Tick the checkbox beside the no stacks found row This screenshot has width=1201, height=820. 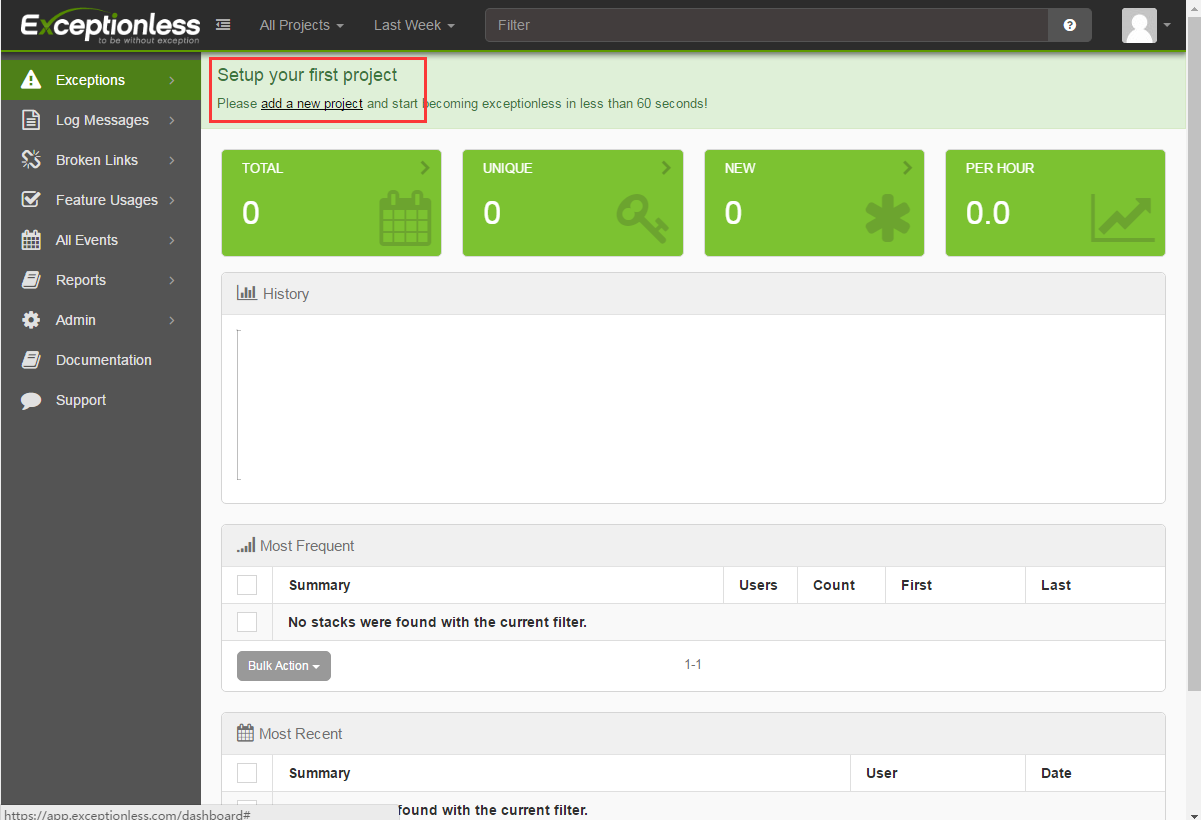pos(247,622)
